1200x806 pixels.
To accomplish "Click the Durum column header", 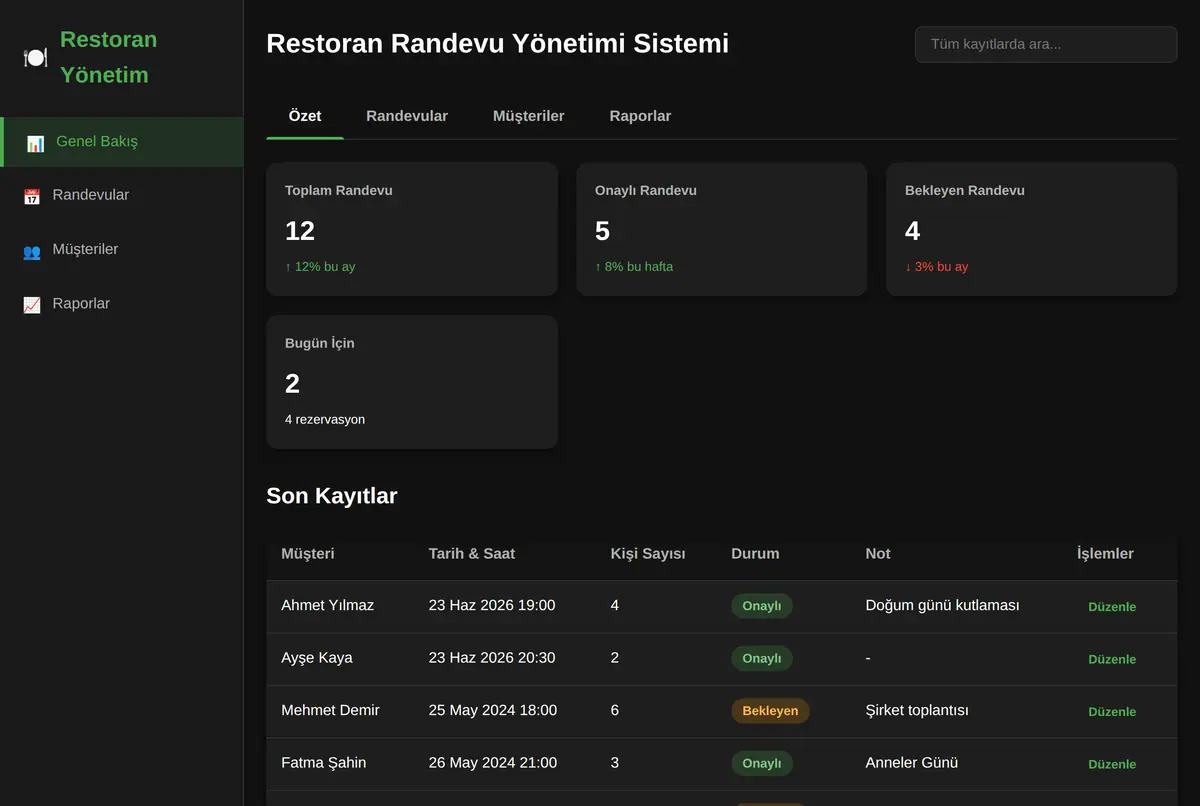I will click(x=755, y=553).
